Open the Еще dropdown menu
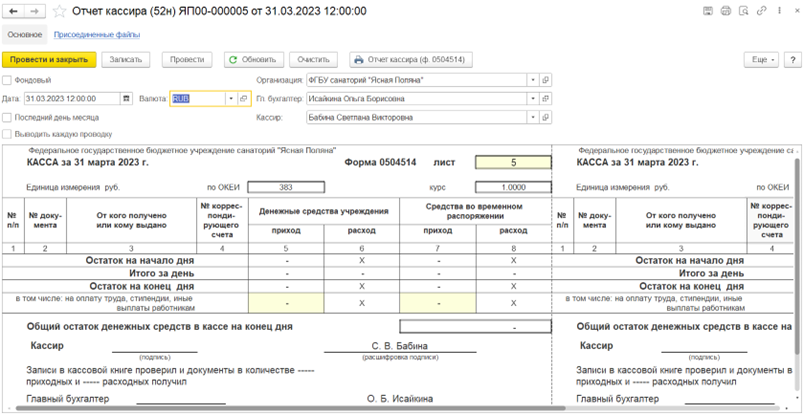The width and height of the screenshot is (803, 414). (x=761, y=59)
